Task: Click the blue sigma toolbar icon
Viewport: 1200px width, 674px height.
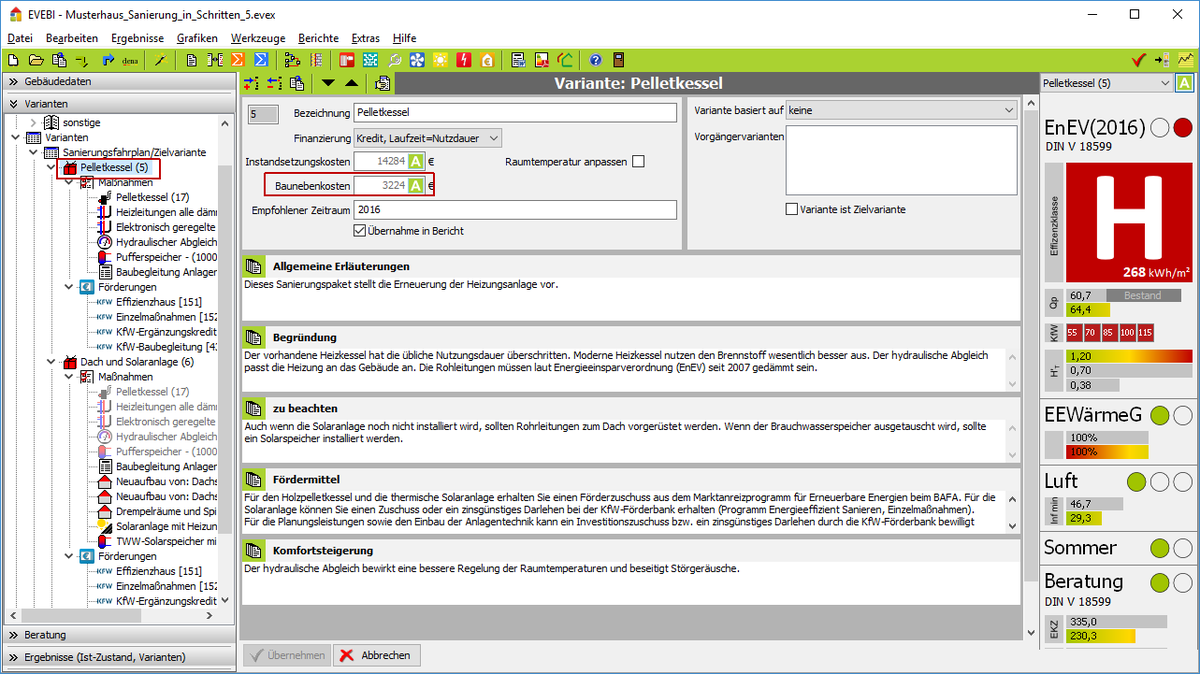Action: tap(261, 59)
